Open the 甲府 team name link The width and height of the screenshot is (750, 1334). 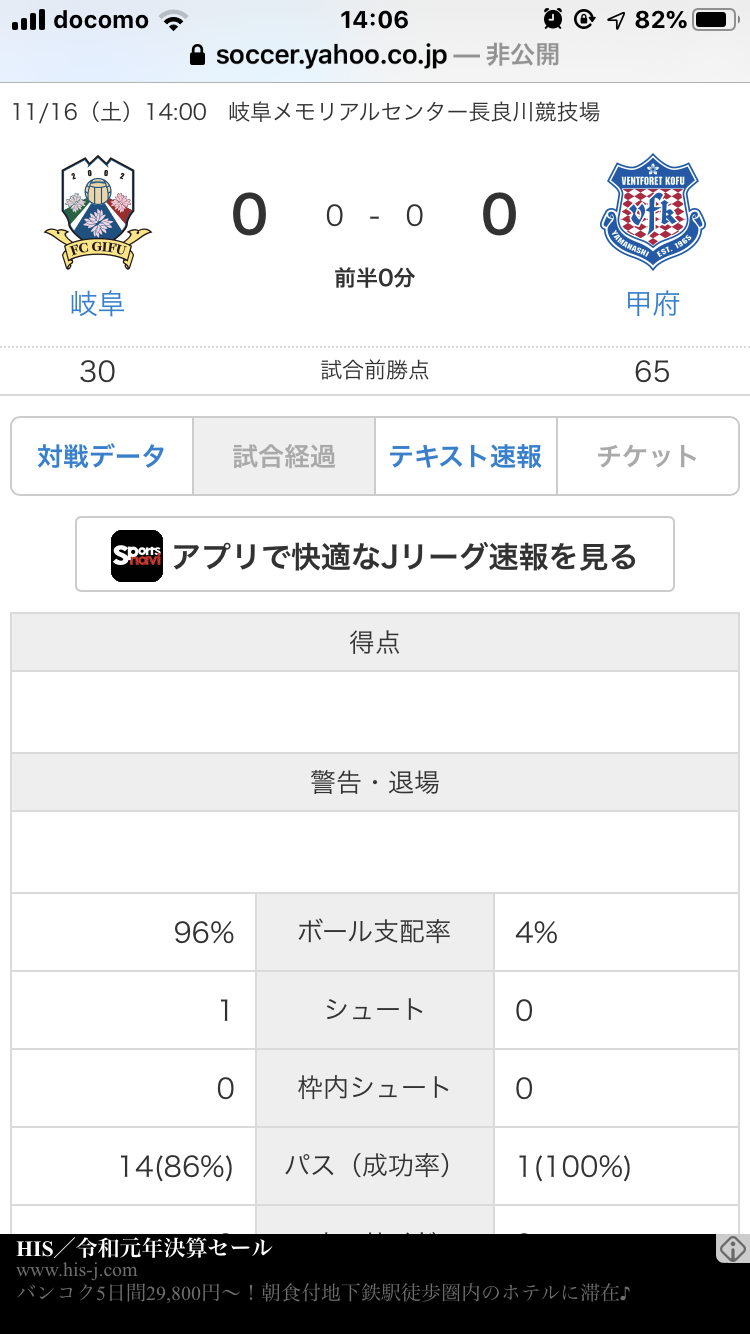[652, 304]
